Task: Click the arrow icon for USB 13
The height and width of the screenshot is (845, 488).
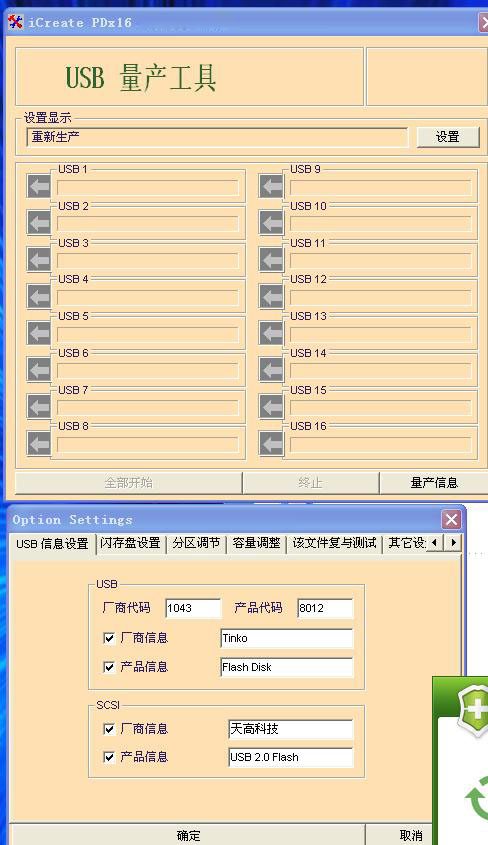Action: pyautogui.click(x=271, y=333)
